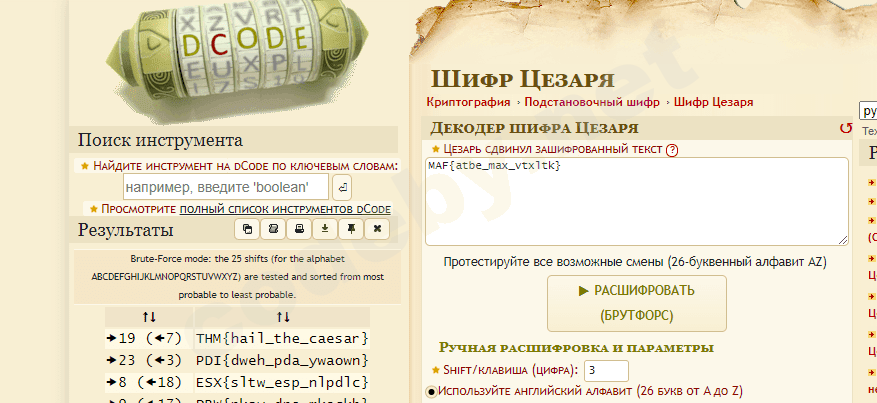Sort results by shift column arrows
The width and height of the screenshot is (877, 403).
(149, 317)
